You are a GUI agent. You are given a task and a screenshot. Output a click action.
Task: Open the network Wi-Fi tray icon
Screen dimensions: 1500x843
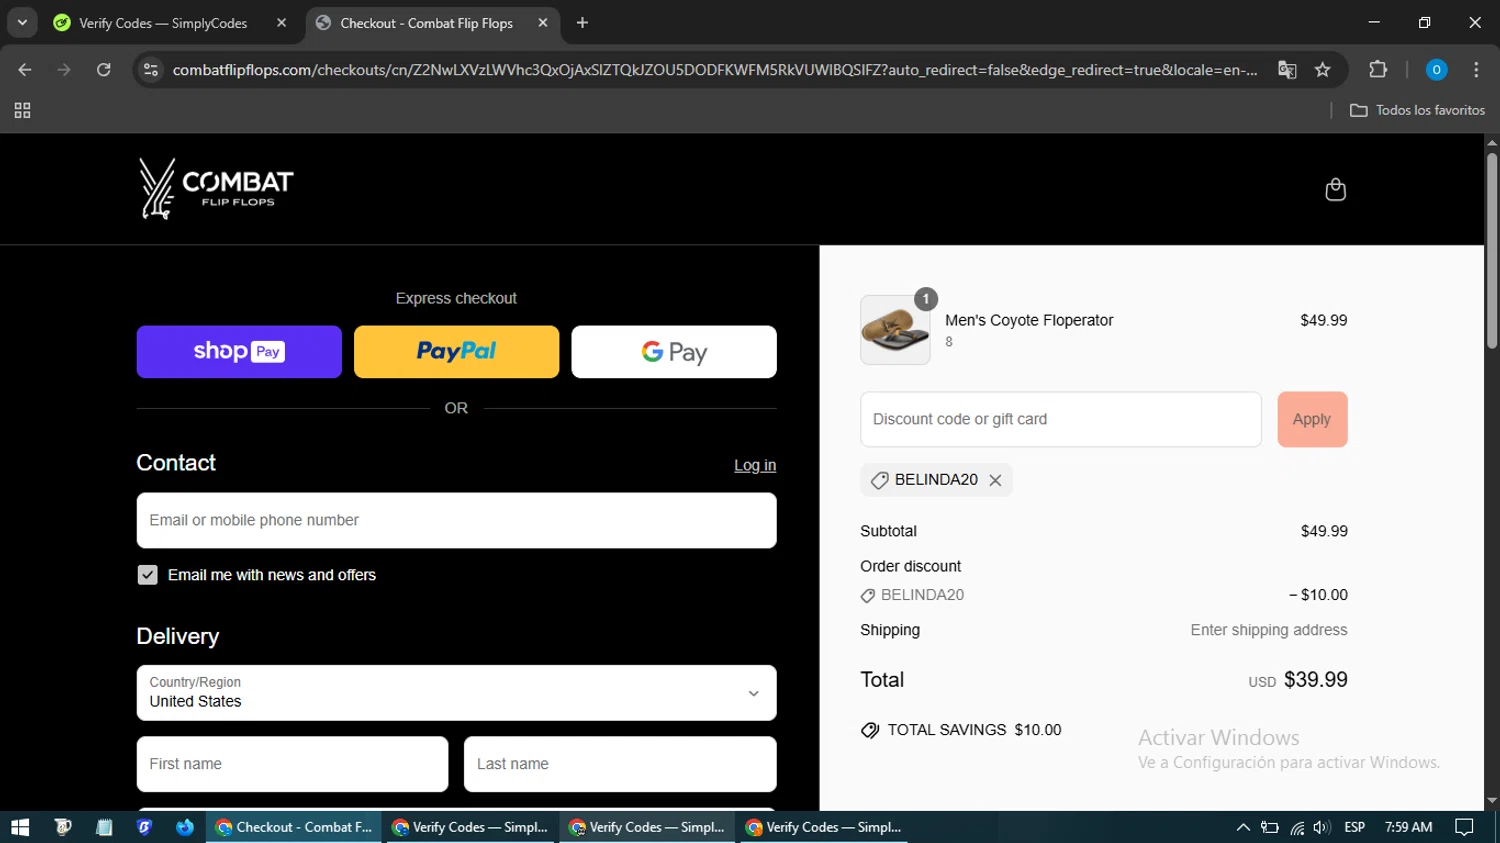(1297, 827)
